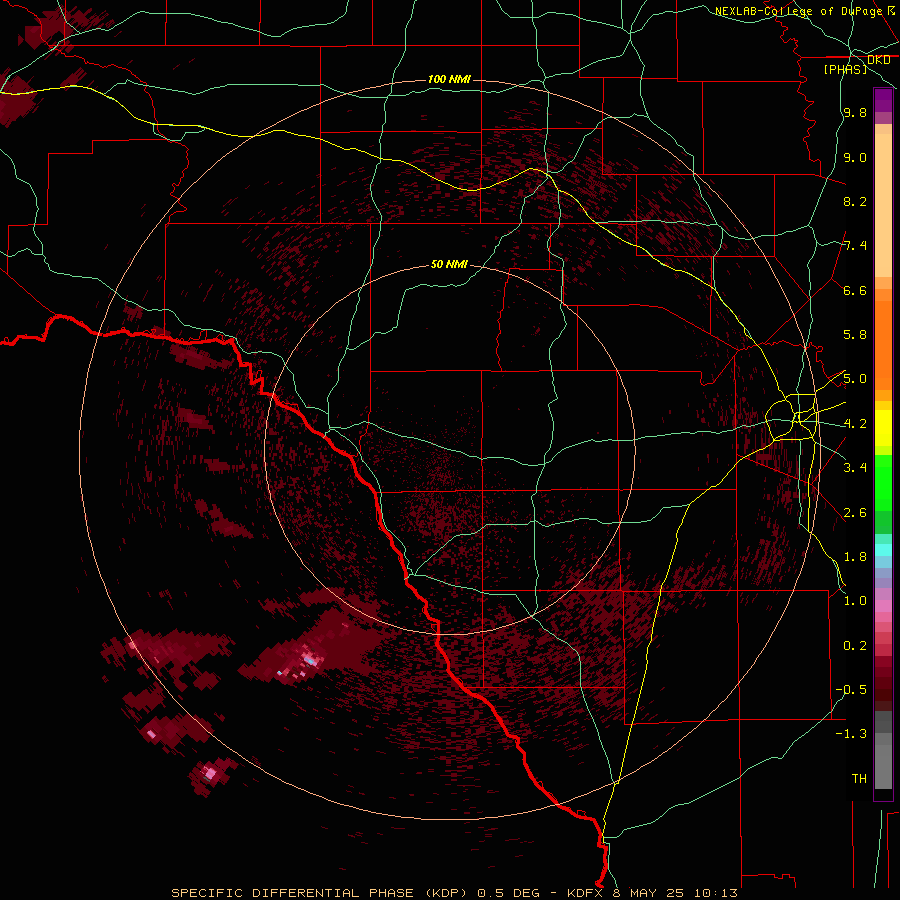900x900 pixels.
Task: Pick the pale peach band of the color scale
Action: 883,205
